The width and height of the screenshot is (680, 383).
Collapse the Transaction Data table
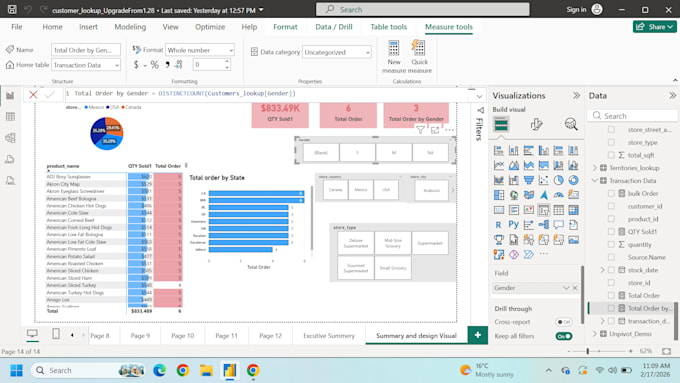(x=595, y=180)
